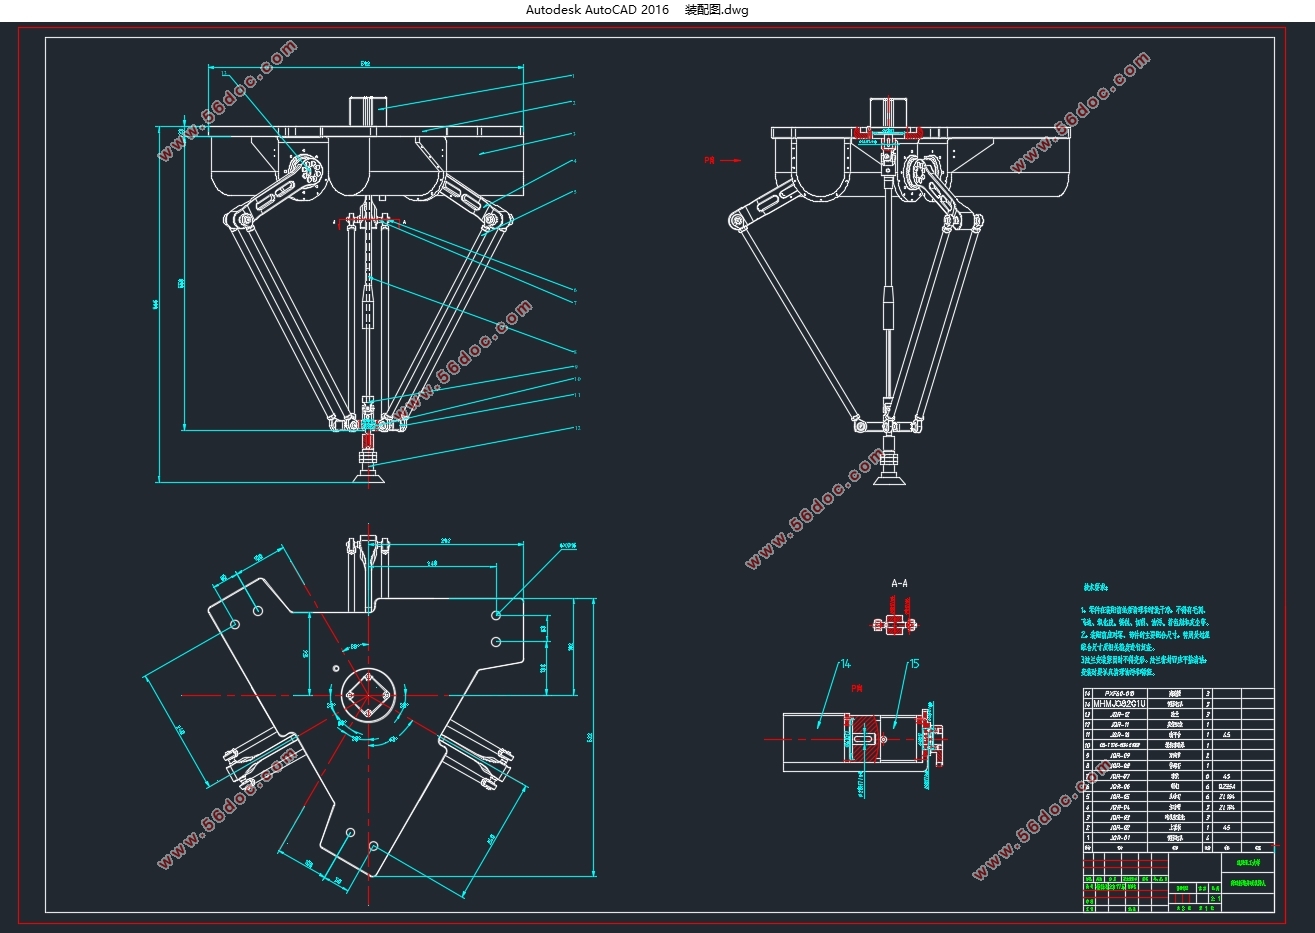Click the red P向 arrow label beside side view
The image size is (1315, 933).
click(723, 159)
